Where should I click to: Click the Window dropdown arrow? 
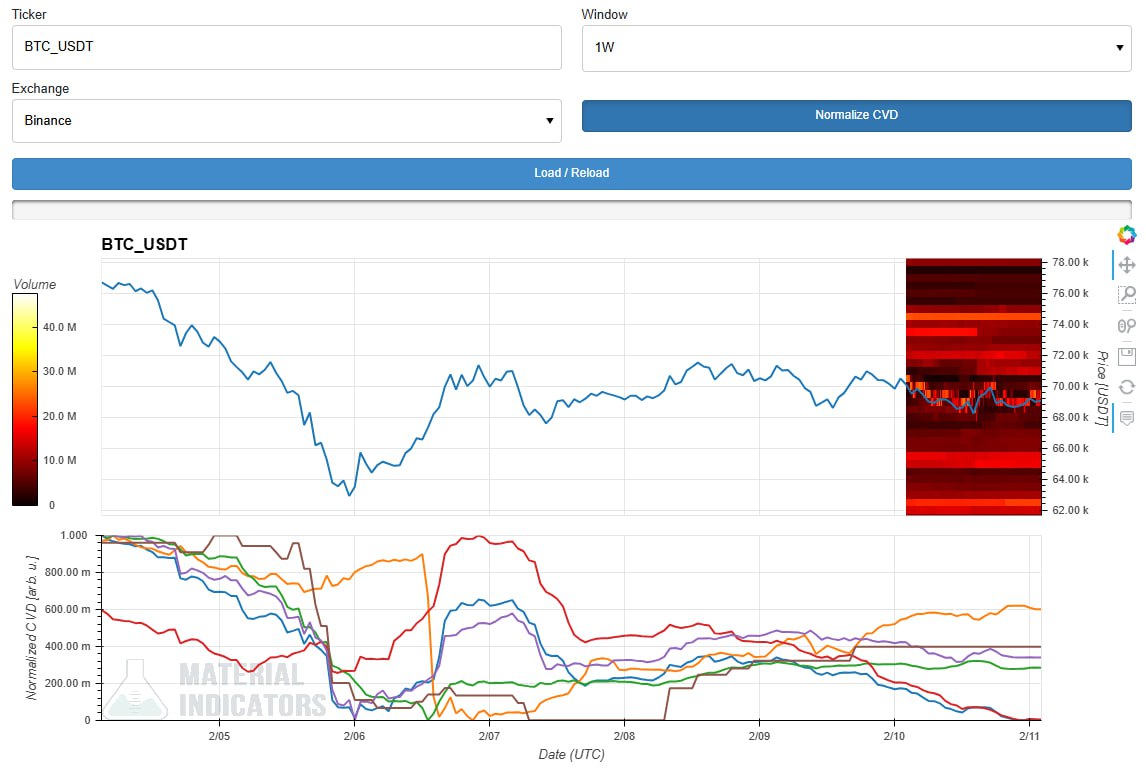pos(1119,47)
